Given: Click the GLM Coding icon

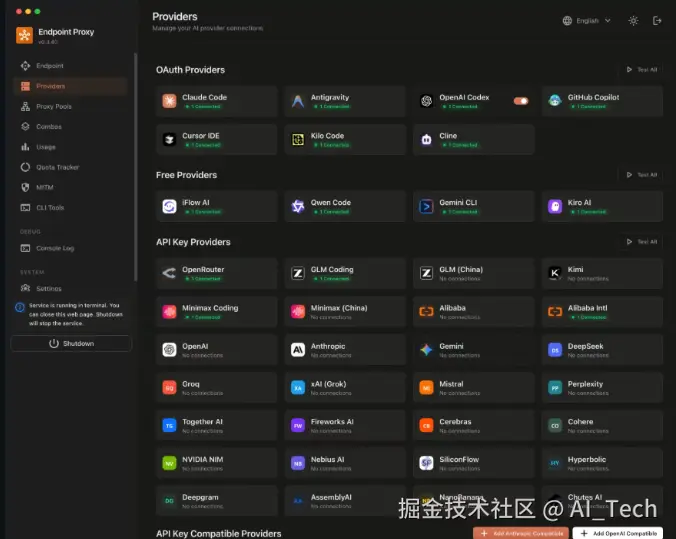Looking at the screenshot, I should pos(297,273).
